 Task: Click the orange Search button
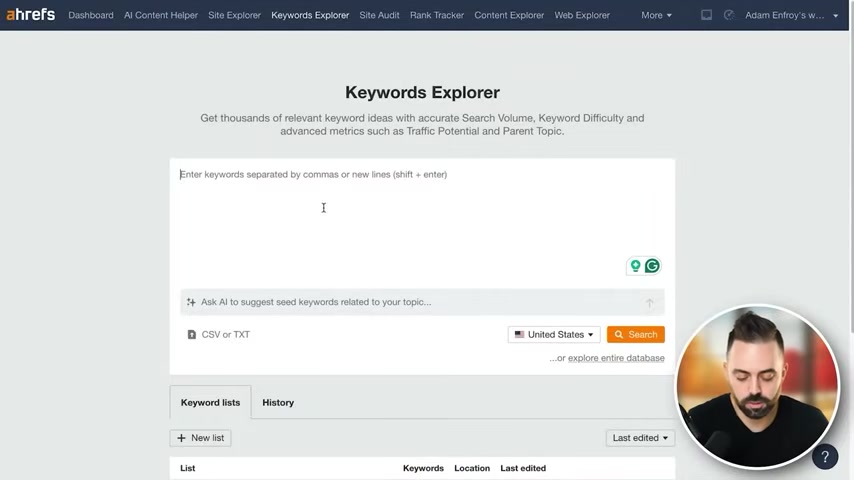click(636, 335)
